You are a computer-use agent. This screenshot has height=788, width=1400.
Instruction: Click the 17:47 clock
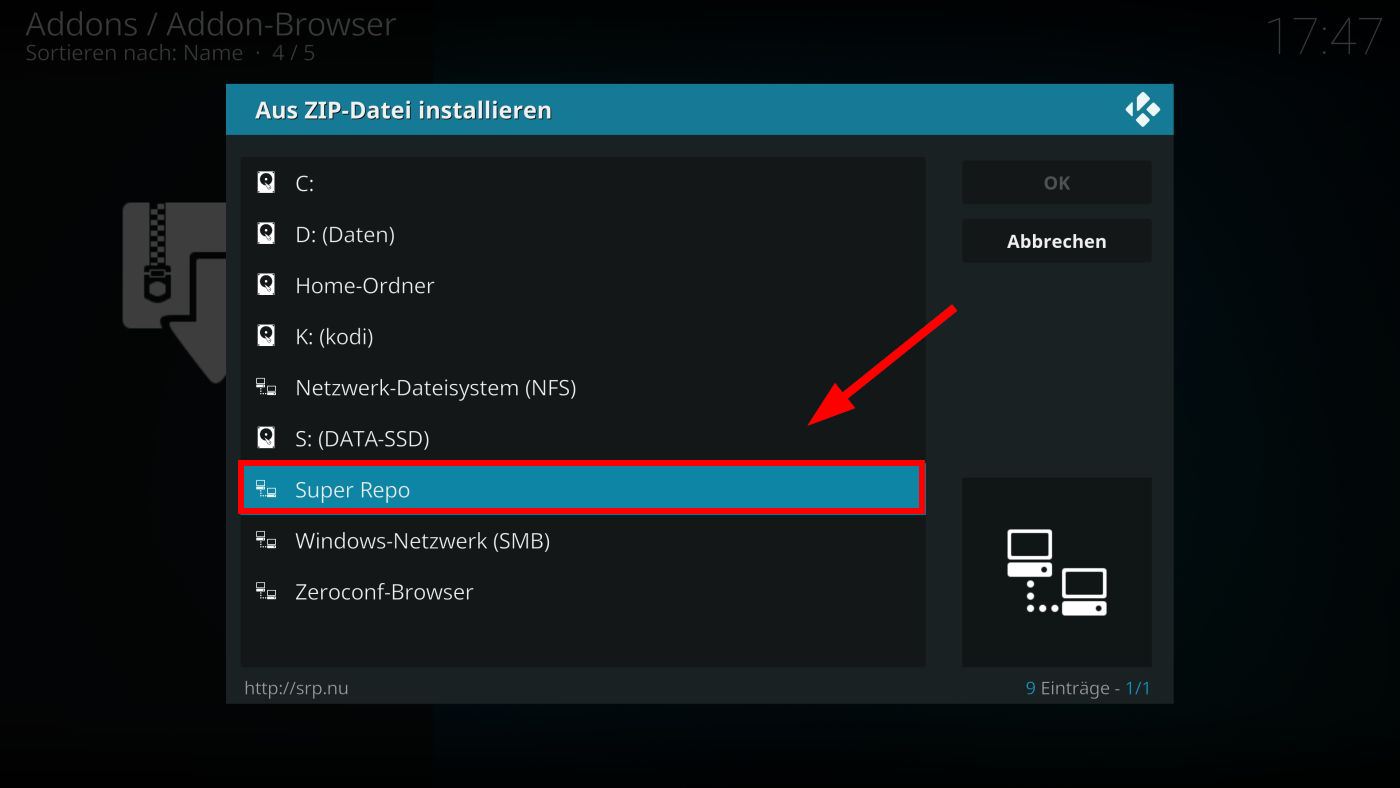1323,37
